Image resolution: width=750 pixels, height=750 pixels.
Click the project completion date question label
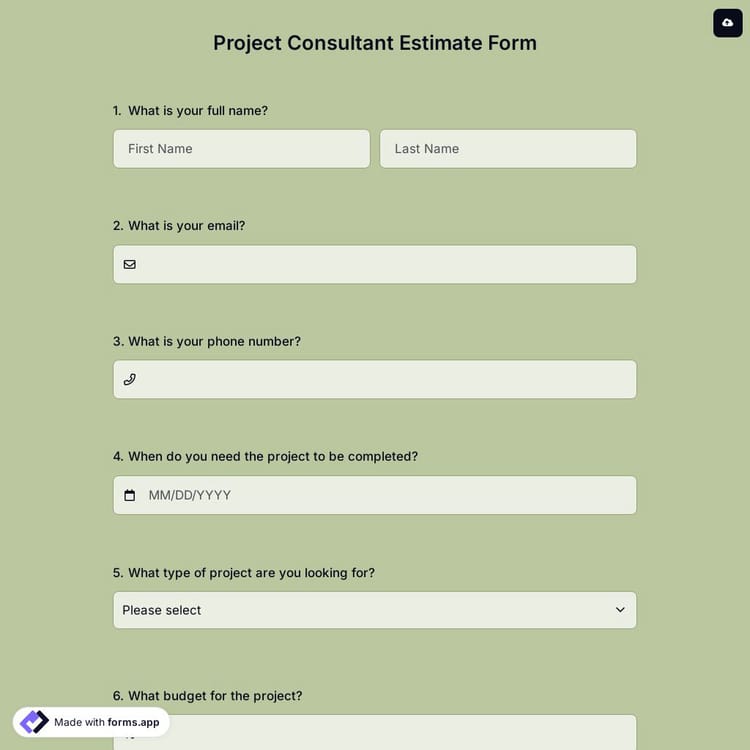click(272, 456)
